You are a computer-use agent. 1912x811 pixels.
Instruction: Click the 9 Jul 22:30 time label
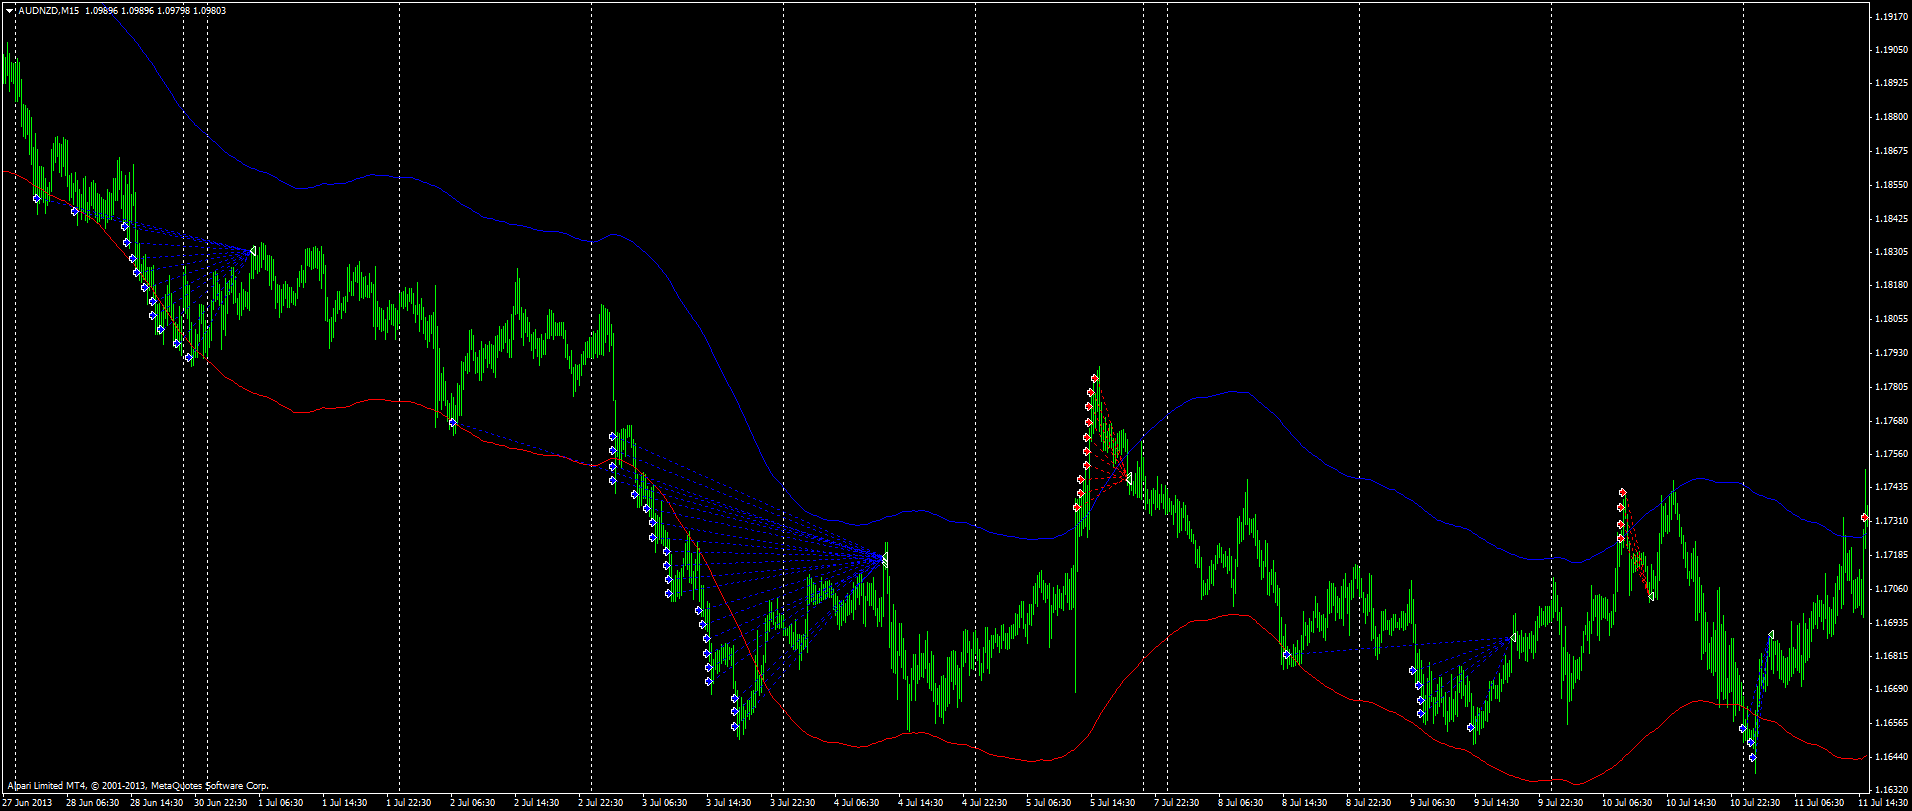pos(1559,803)
